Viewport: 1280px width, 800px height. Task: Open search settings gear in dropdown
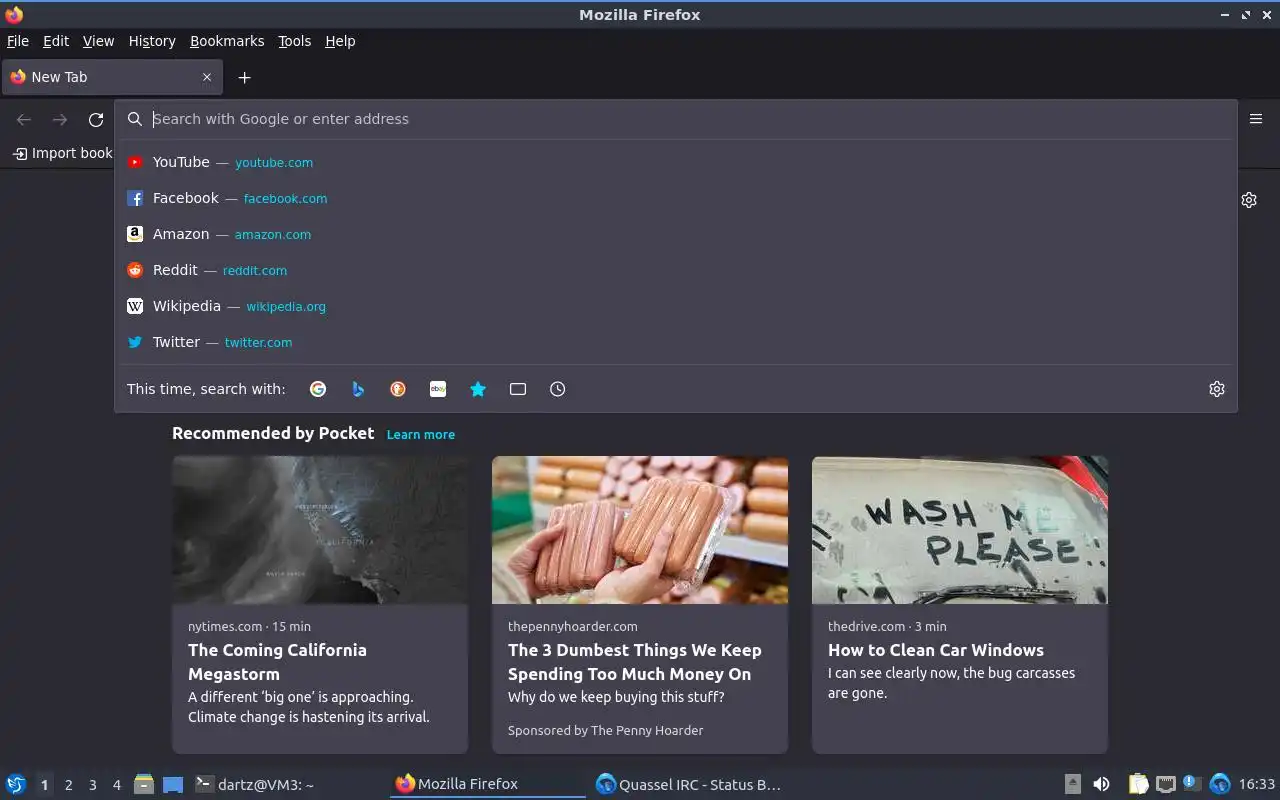1217,389
